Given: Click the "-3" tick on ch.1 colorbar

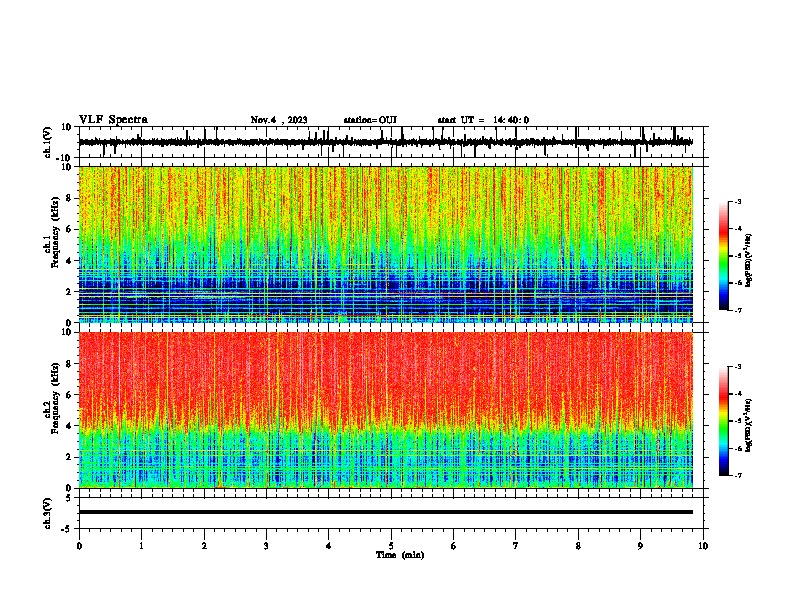Looking at the screenshot, I should coord(738,201).
